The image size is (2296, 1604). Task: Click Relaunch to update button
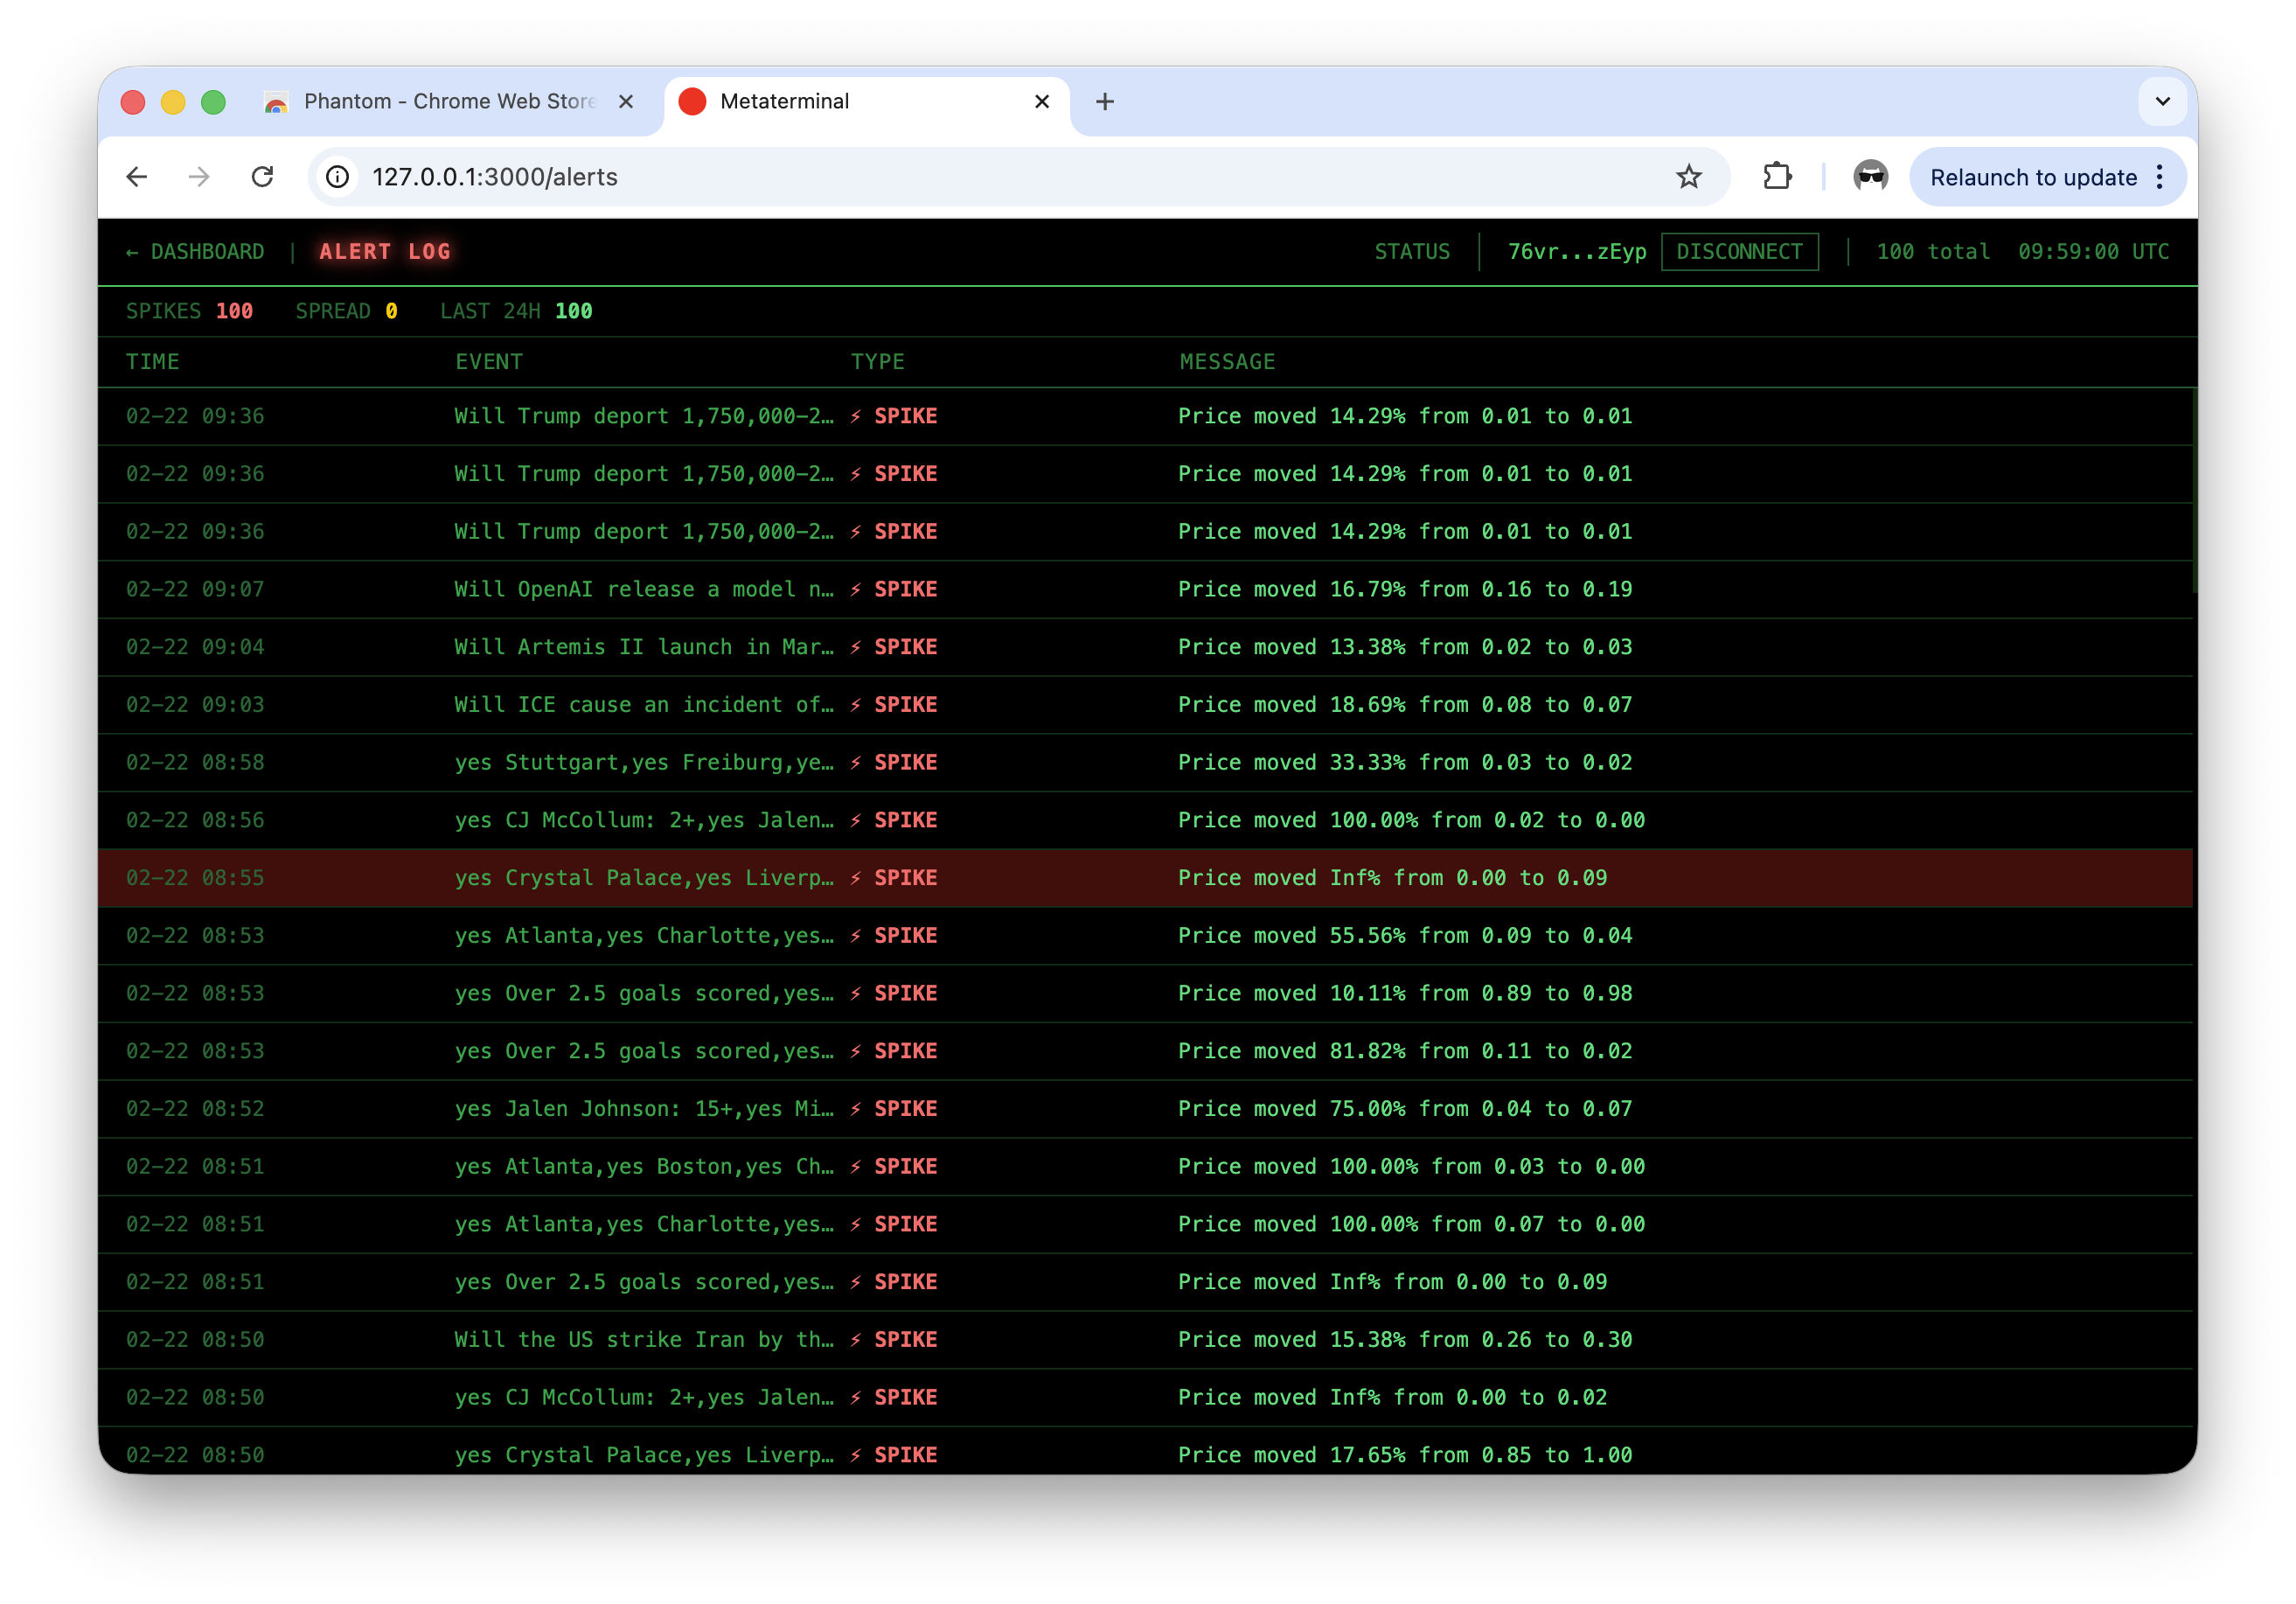point(2032,177)
